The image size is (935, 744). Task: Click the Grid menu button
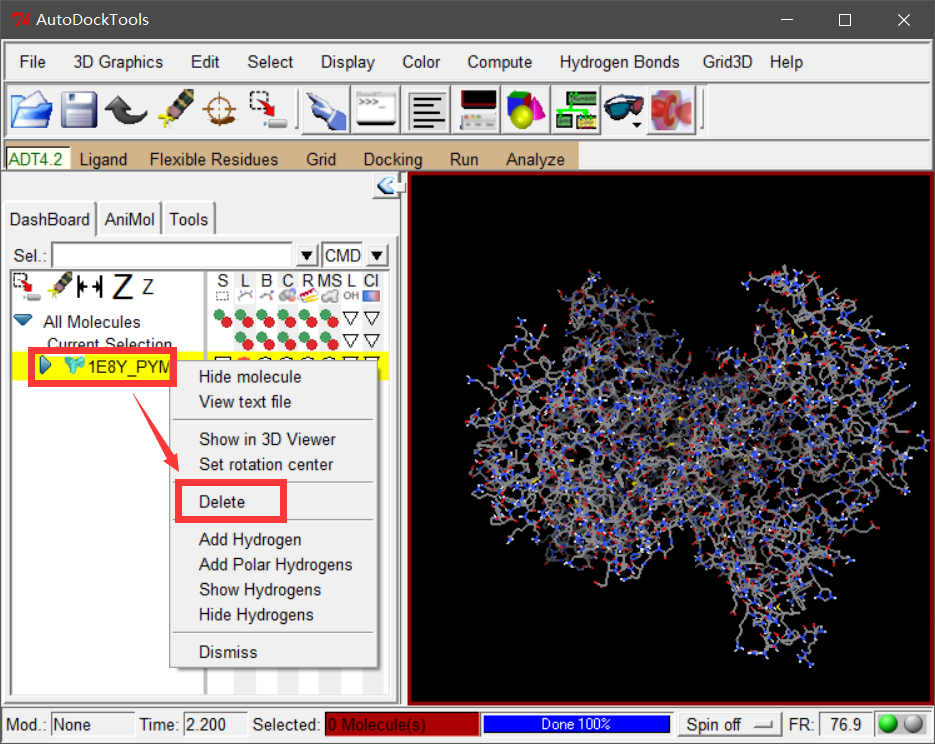point(321,159)
